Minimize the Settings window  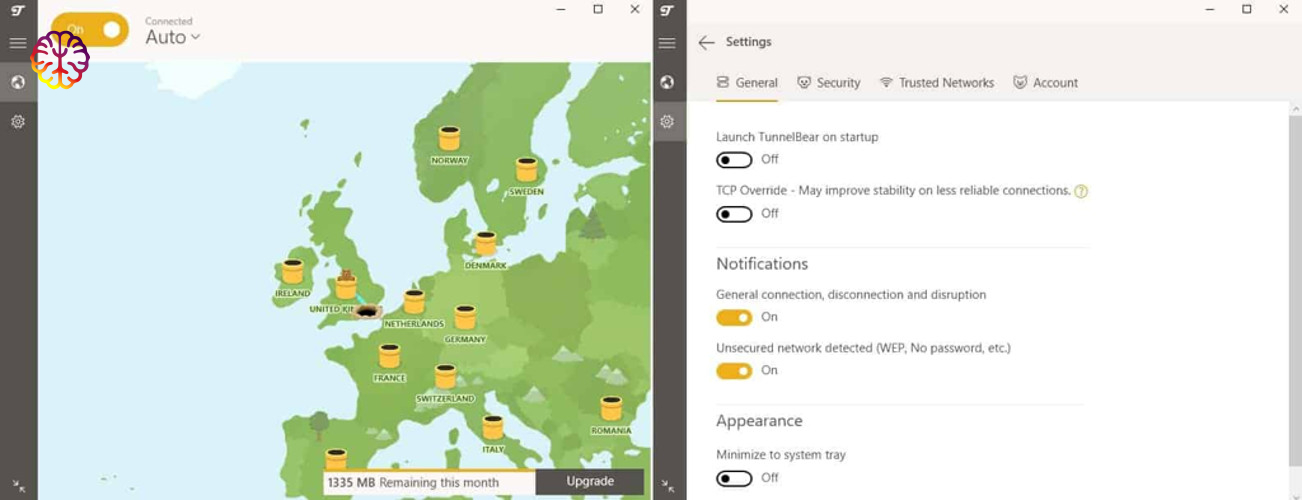coord(1208,9)
